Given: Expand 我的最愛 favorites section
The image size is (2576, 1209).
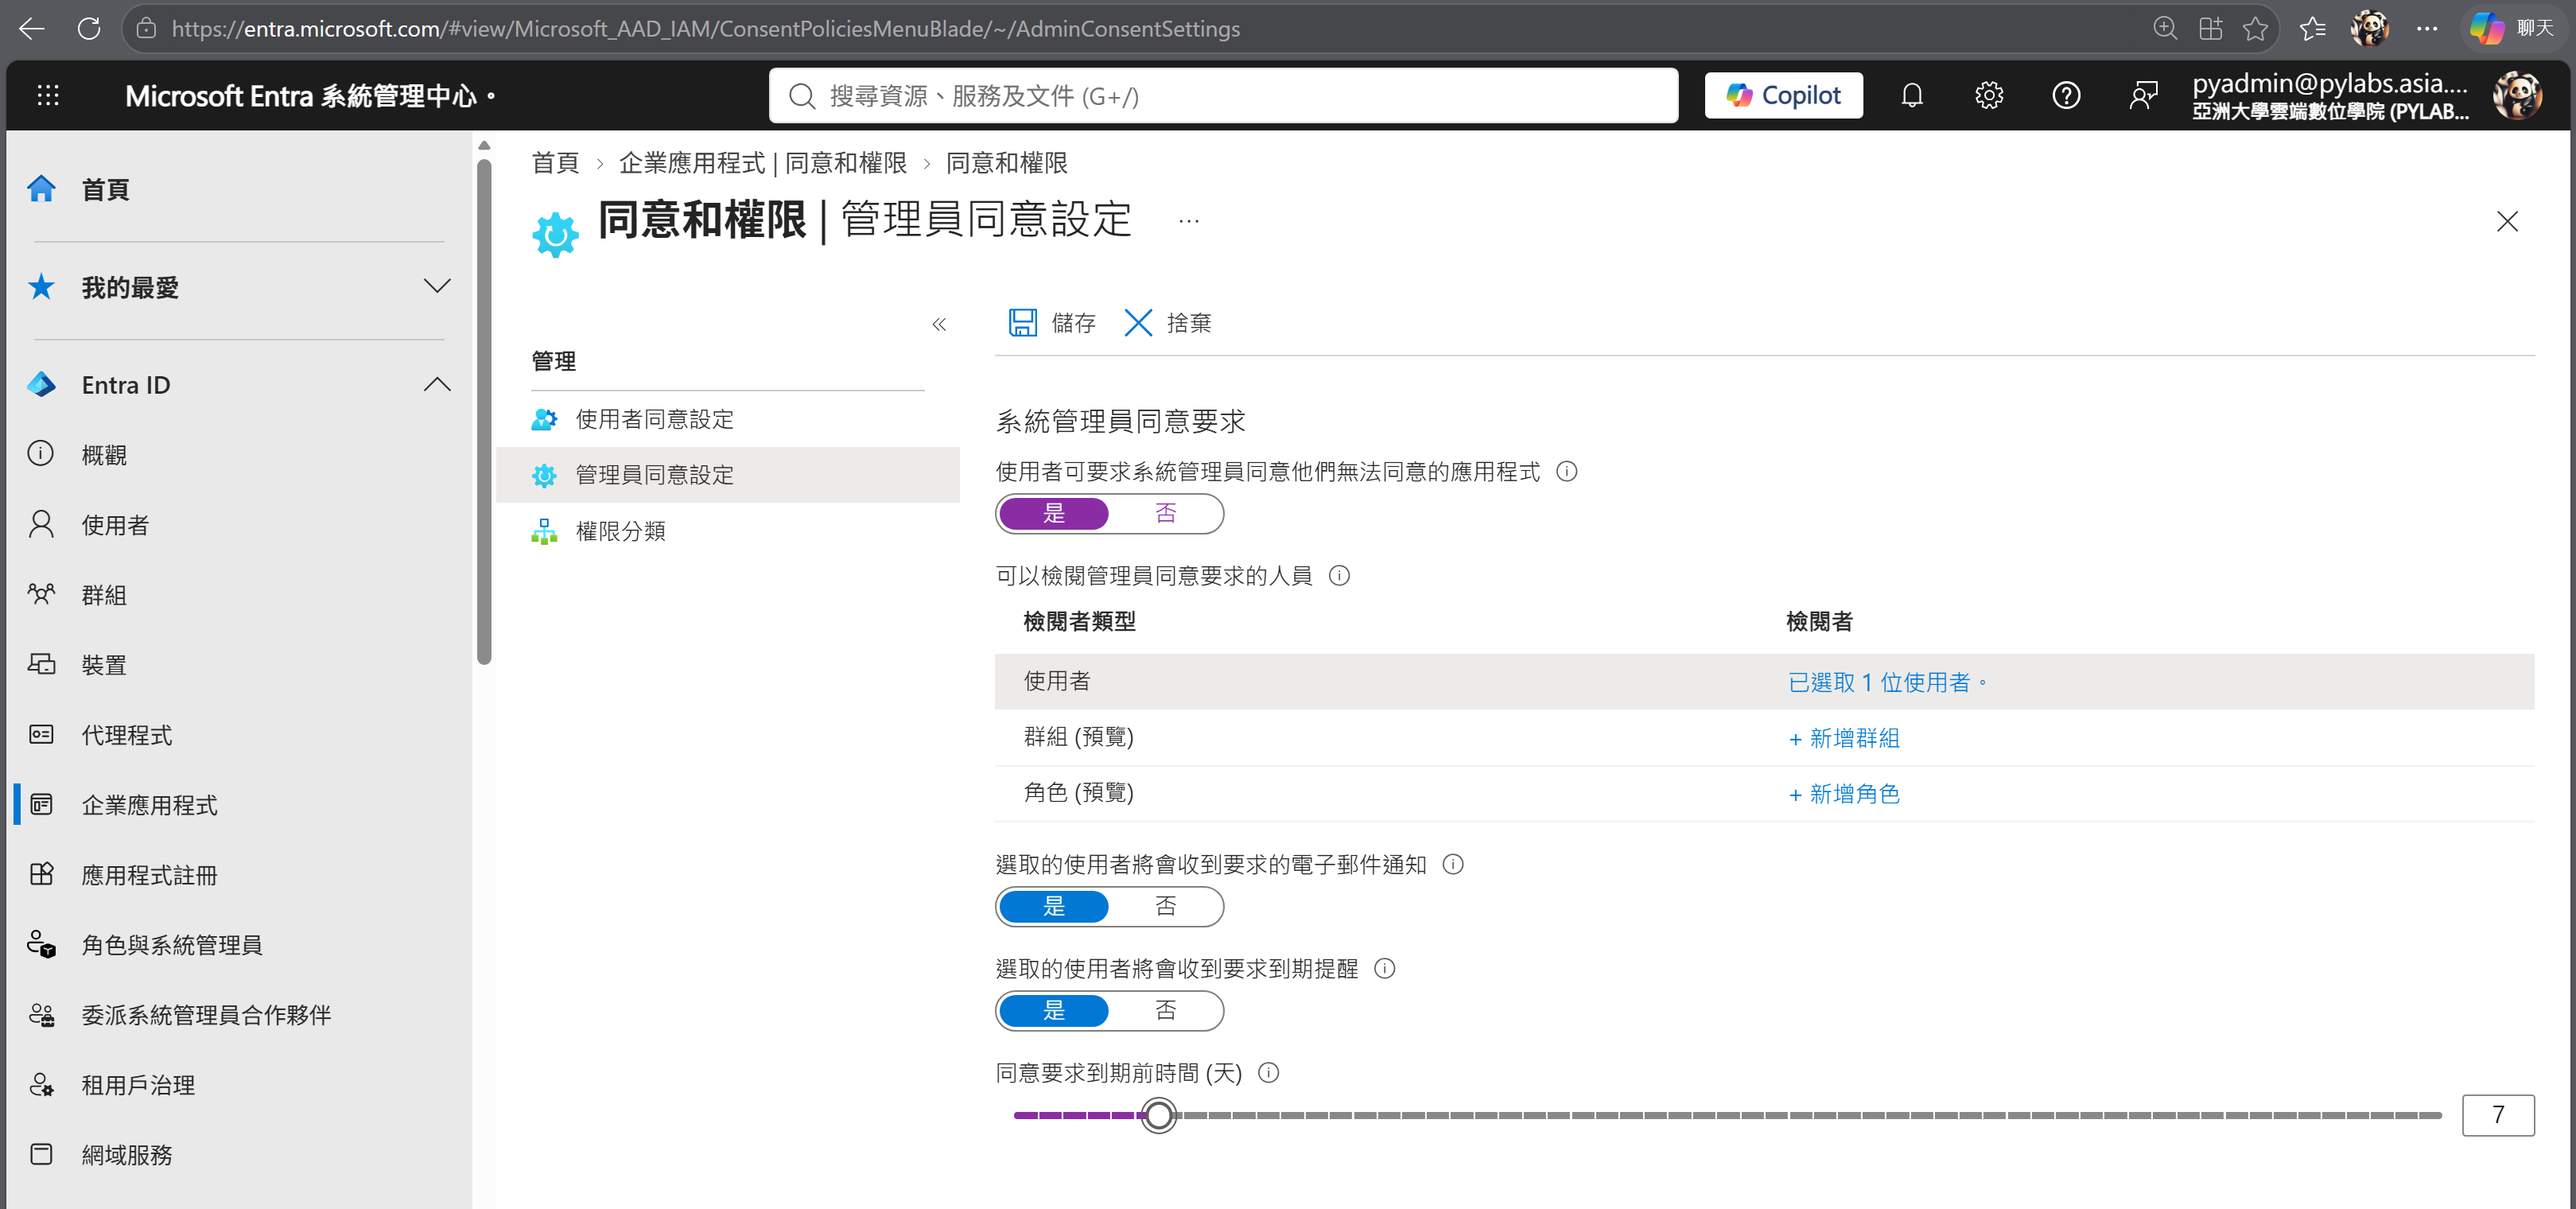Looking at the screenshot, I should 437,287.
